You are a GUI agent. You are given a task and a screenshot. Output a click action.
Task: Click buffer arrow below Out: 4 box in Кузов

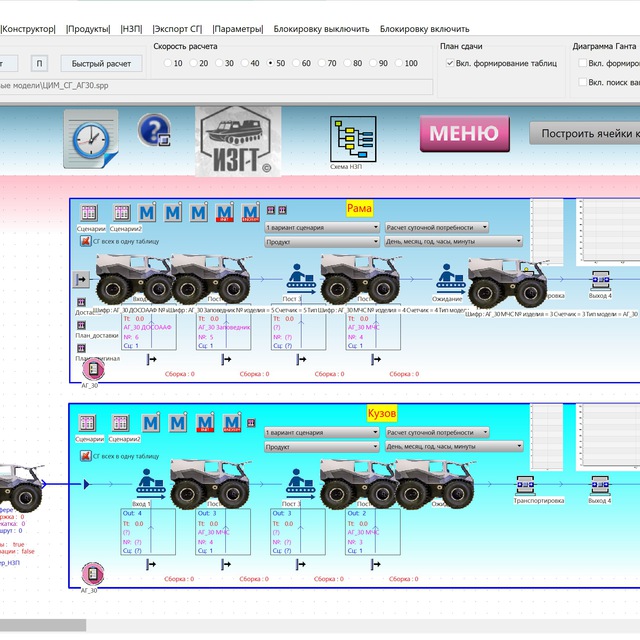click(151, 564)
